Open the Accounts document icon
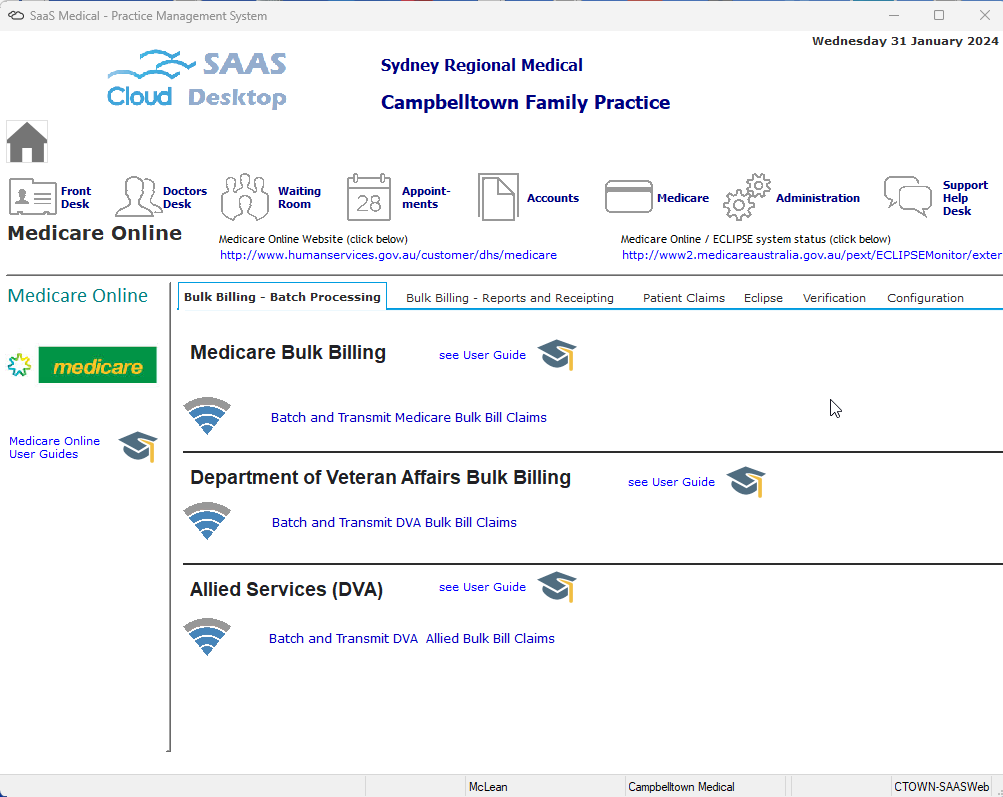The image size is (1003, 797). pyautogui.click(x=498, y=197)
